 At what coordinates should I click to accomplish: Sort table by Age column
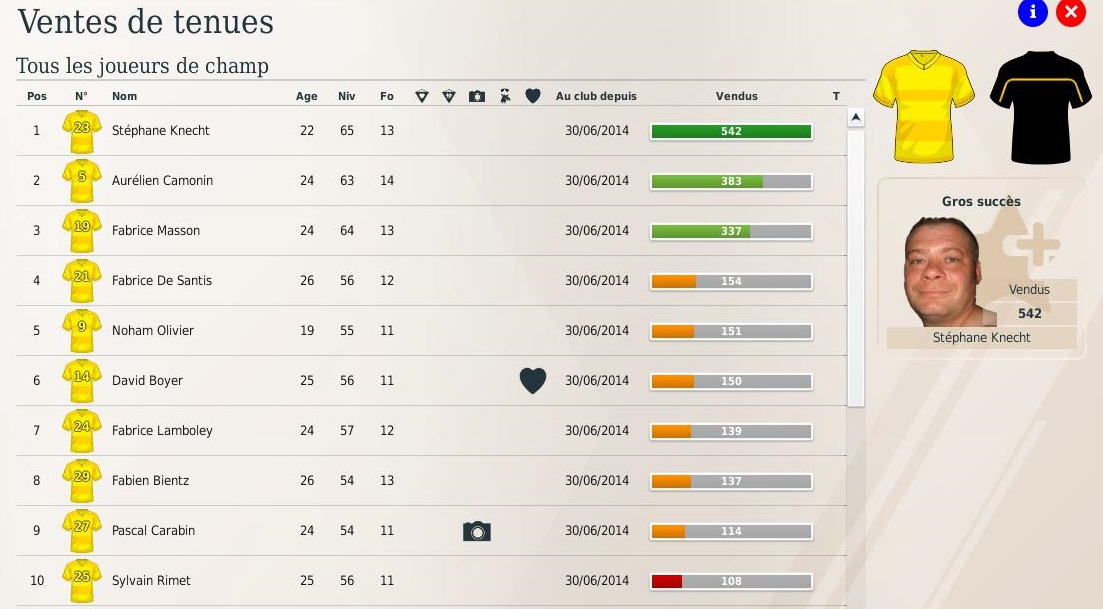tap(307, 96)
